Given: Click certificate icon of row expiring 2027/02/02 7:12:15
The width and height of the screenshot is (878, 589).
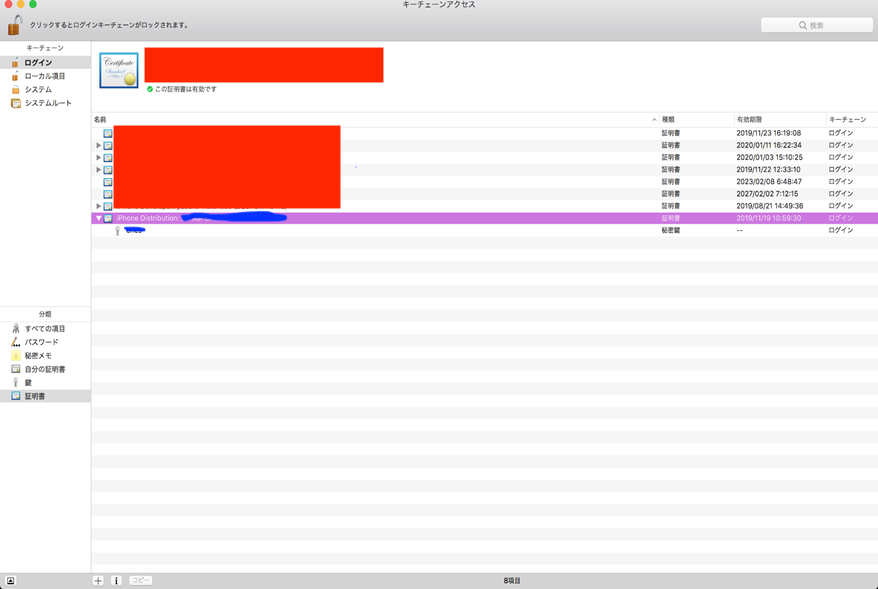Looking at the screenshot, I should coord(108,194).
